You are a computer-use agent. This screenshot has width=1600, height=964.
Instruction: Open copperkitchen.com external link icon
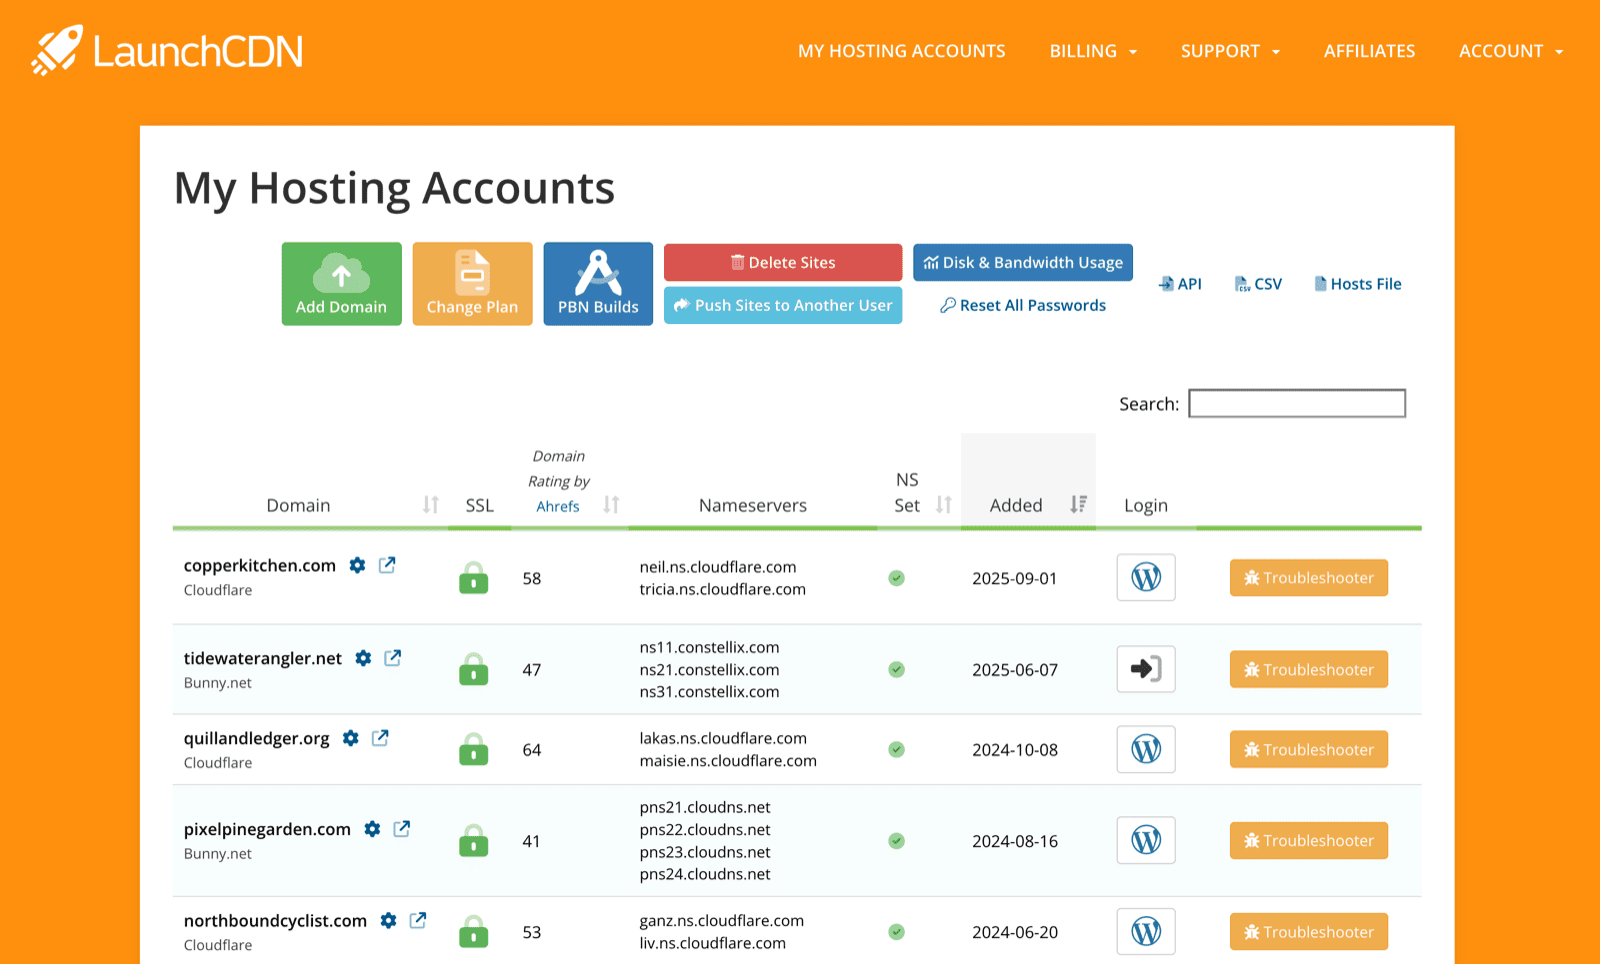[387, 565]
